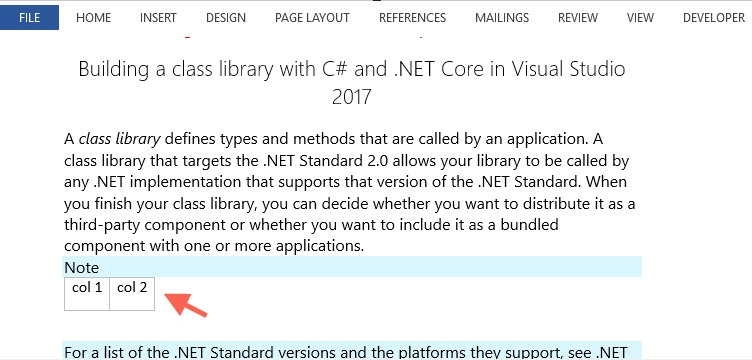Viewport: 752px width, 360px height.
Task: Select the VIEW ribbon tab
Action: click(x=640, y=18)
